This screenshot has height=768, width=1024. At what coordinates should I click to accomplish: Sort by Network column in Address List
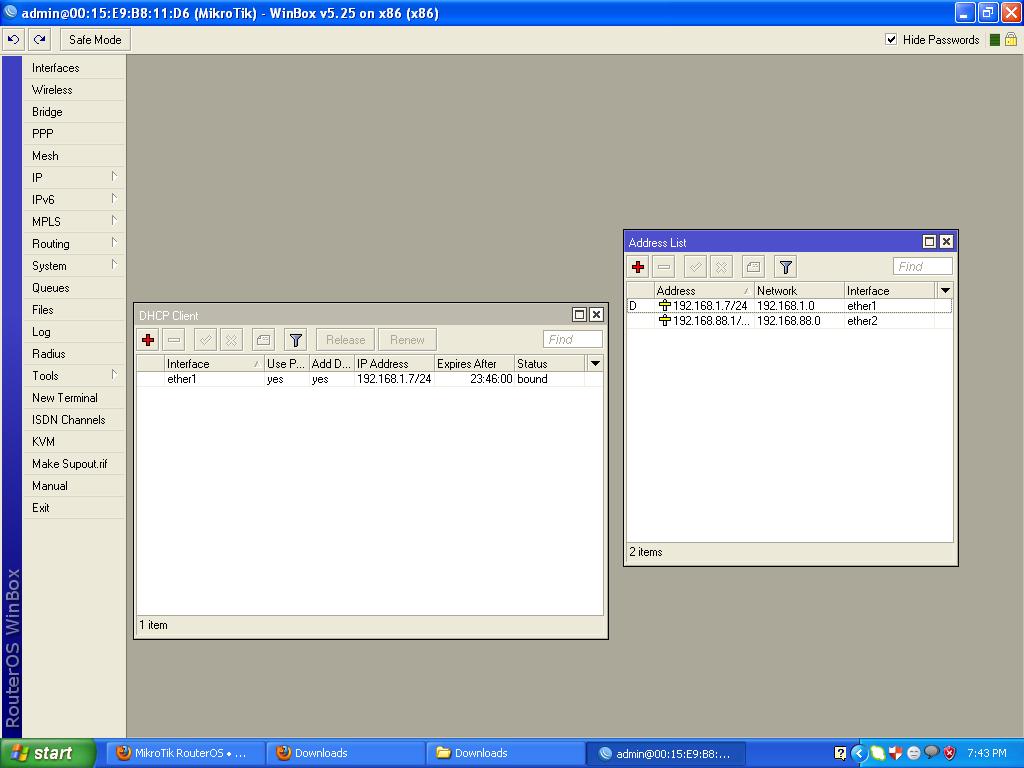click(799, 291)
